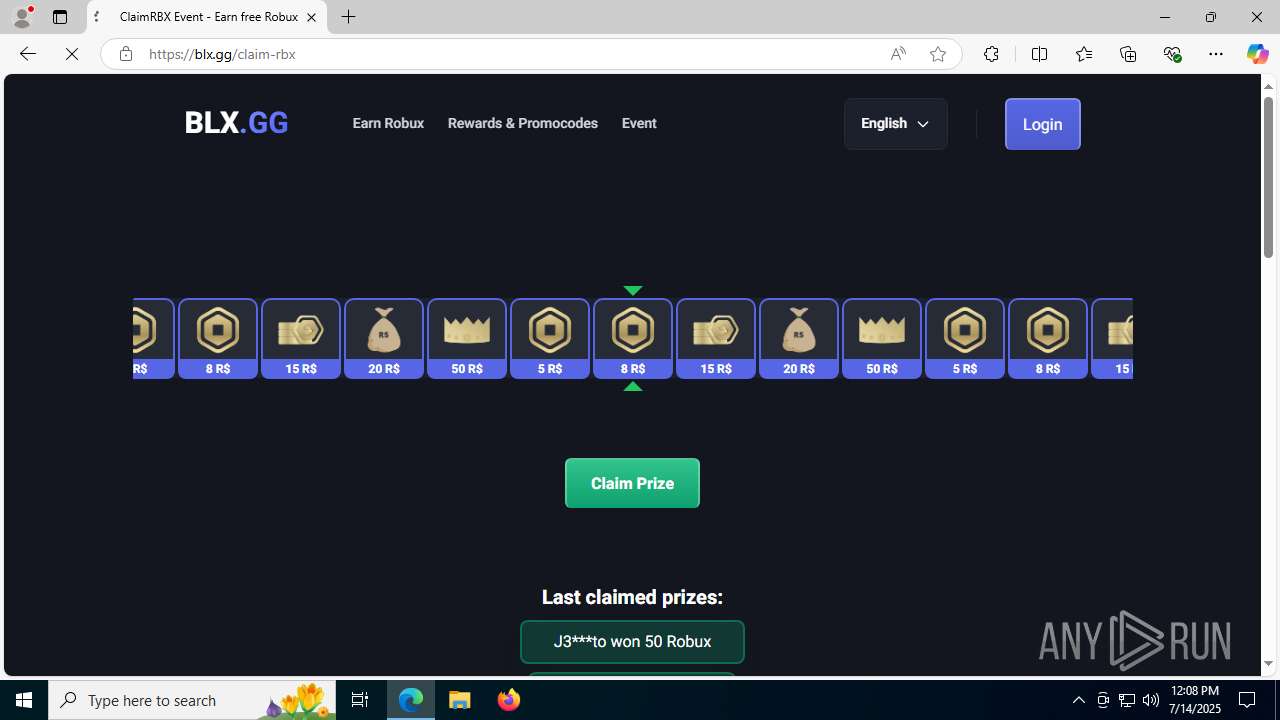This screenshot has width=1280, height=720.
Task: Open Microsoft Edge from taskbar
Action: coord(411,700)
